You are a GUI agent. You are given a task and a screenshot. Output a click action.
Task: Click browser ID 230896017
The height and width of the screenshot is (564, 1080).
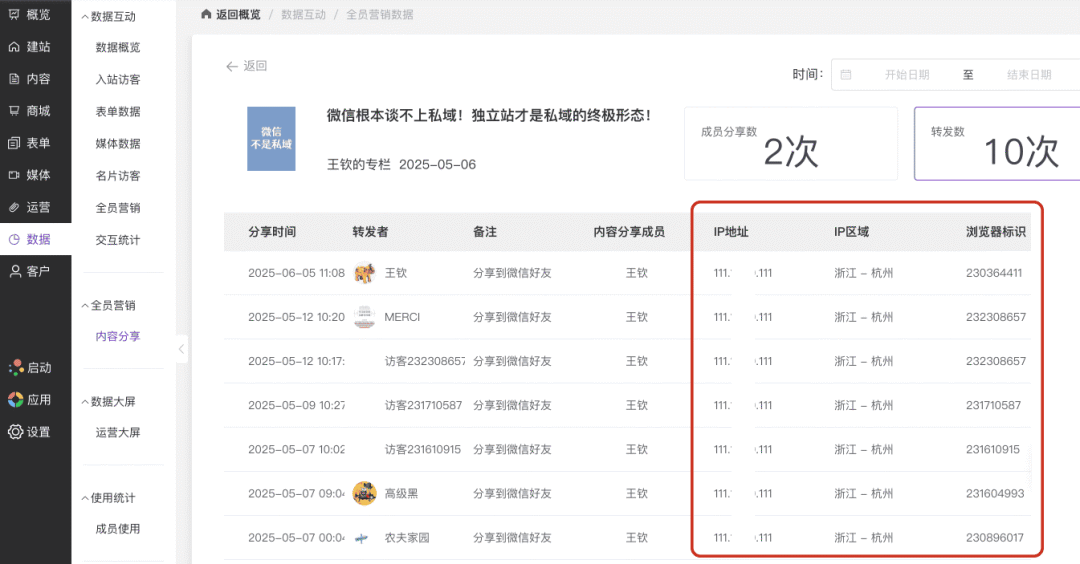(x=995, y=538)
